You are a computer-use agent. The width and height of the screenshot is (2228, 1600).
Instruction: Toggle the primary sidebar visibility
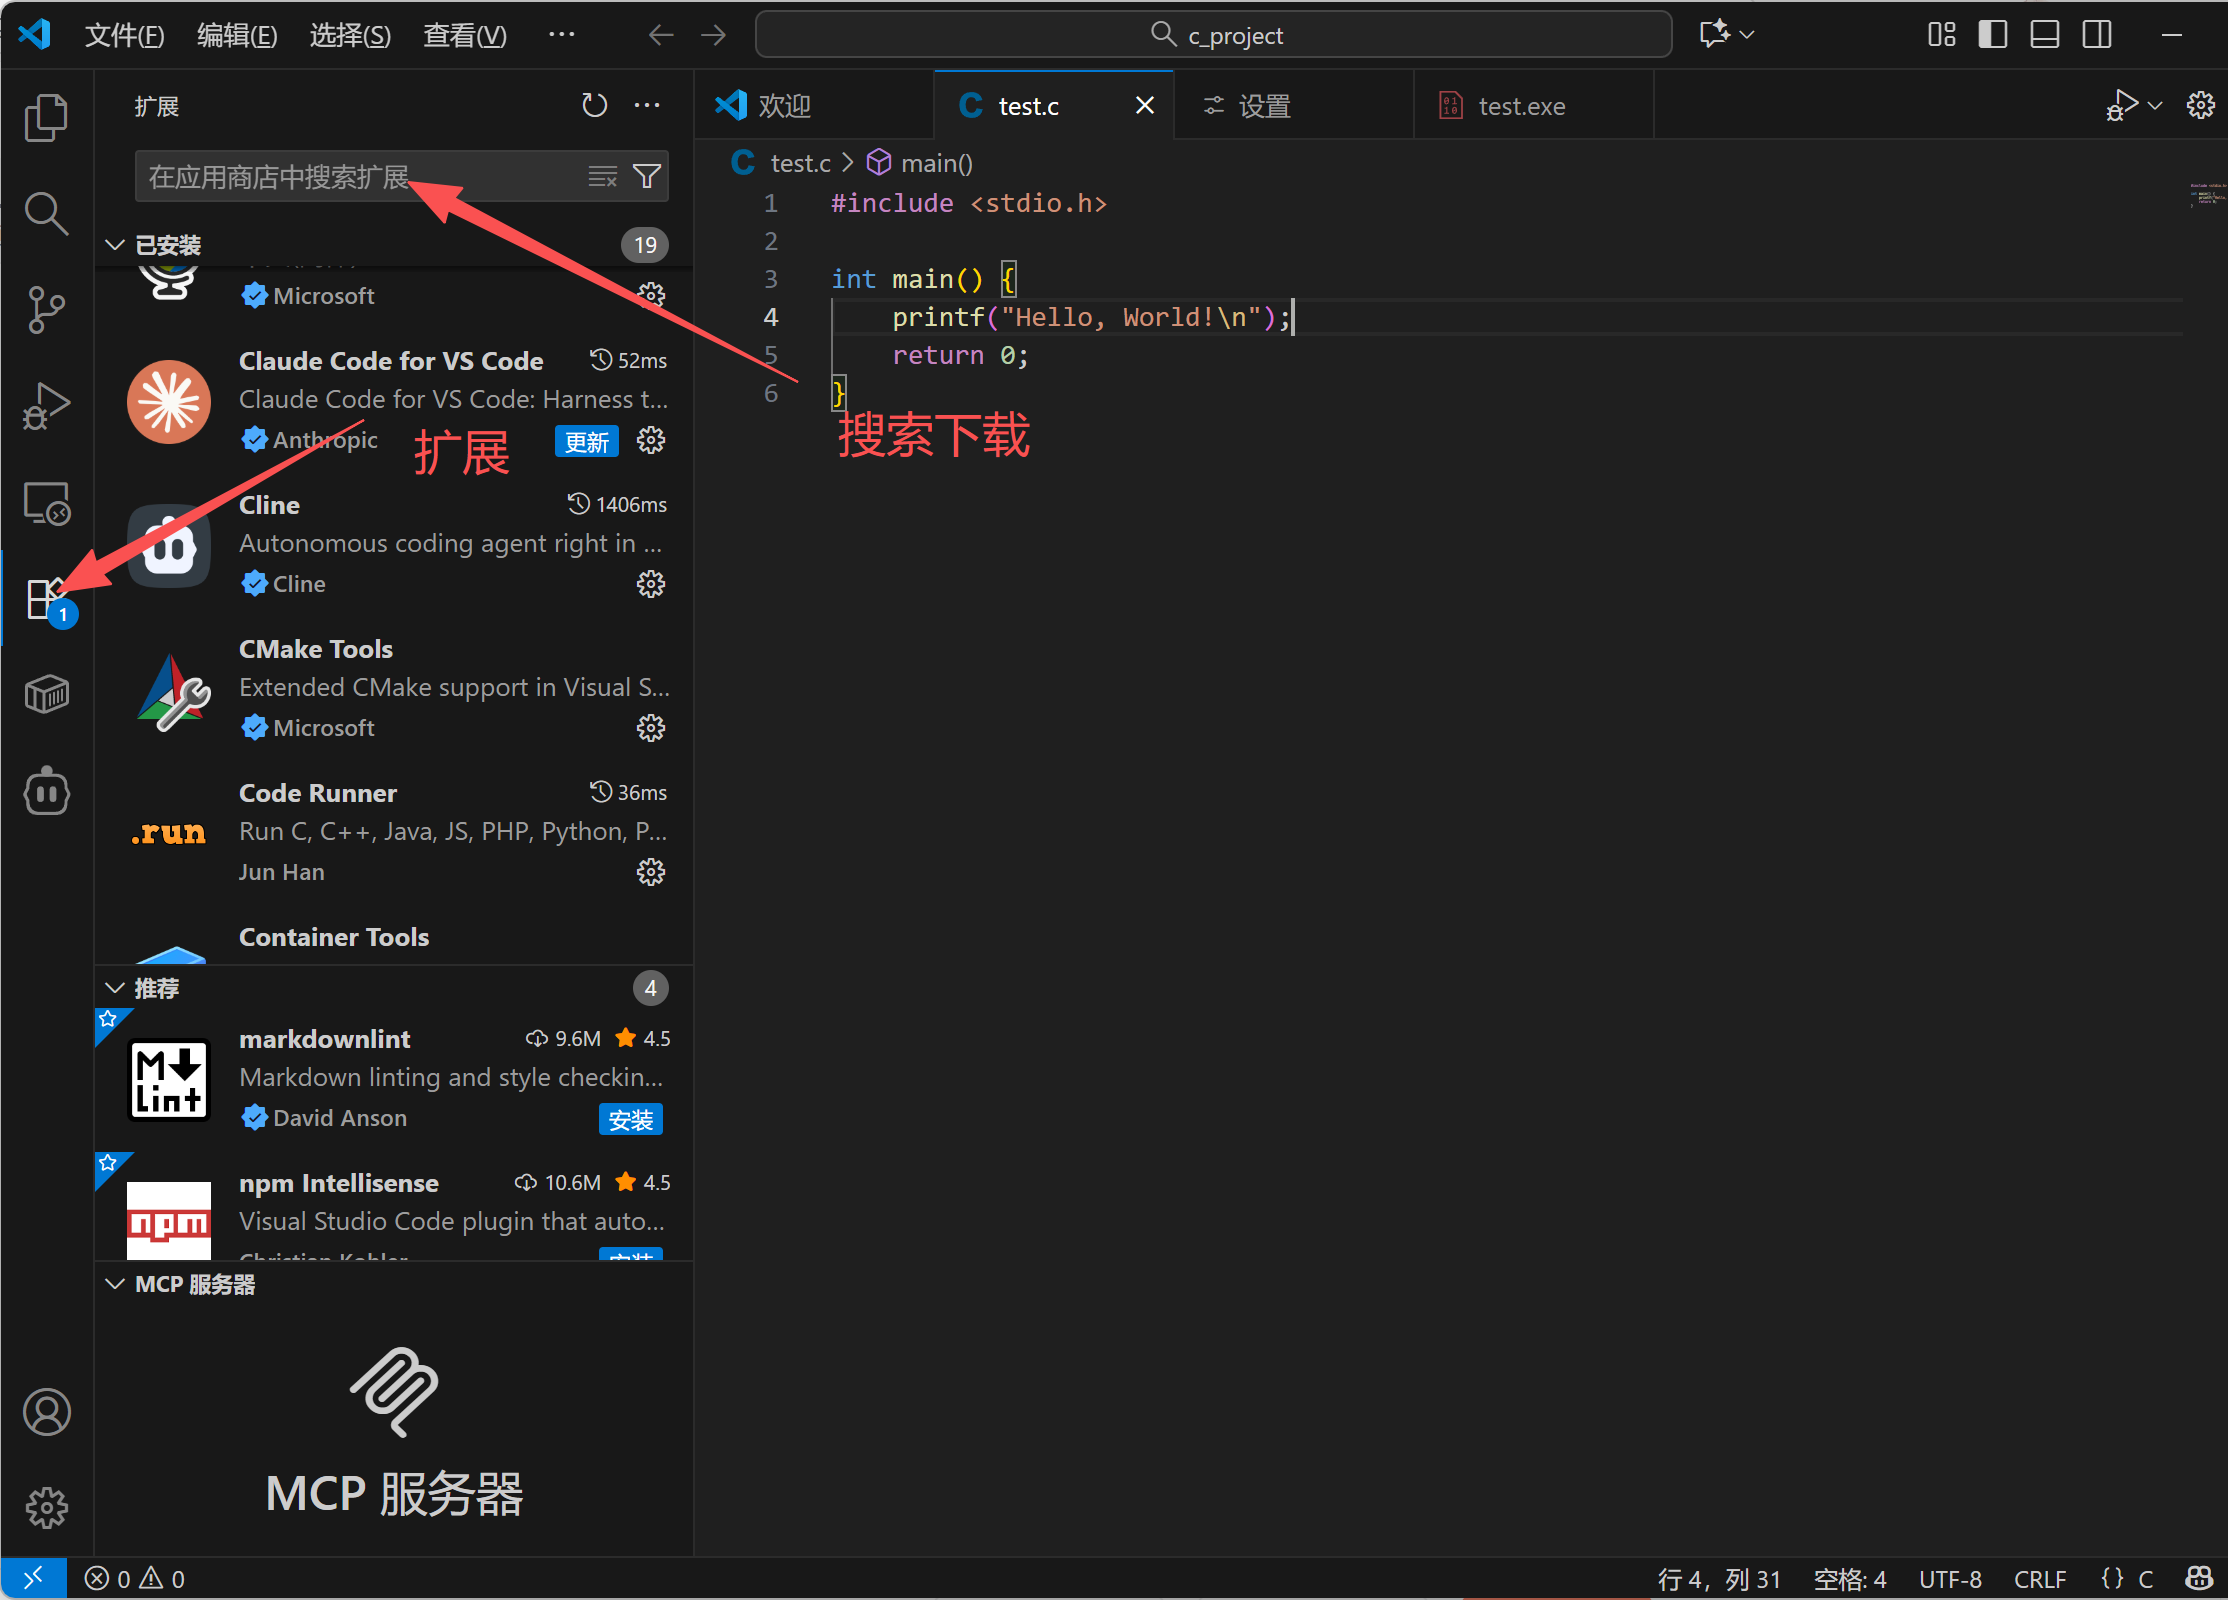tap(1992, 33)
